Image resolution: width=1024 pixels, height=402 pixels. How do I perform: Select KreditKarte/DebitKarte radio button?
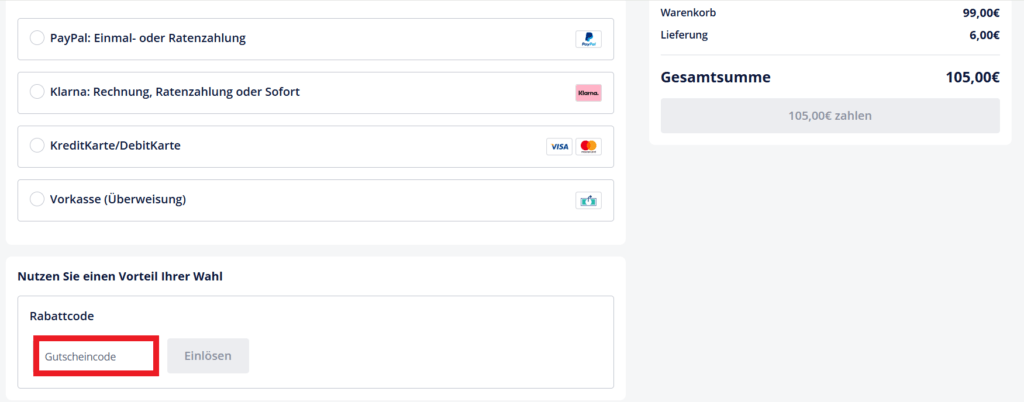[37, 146]
